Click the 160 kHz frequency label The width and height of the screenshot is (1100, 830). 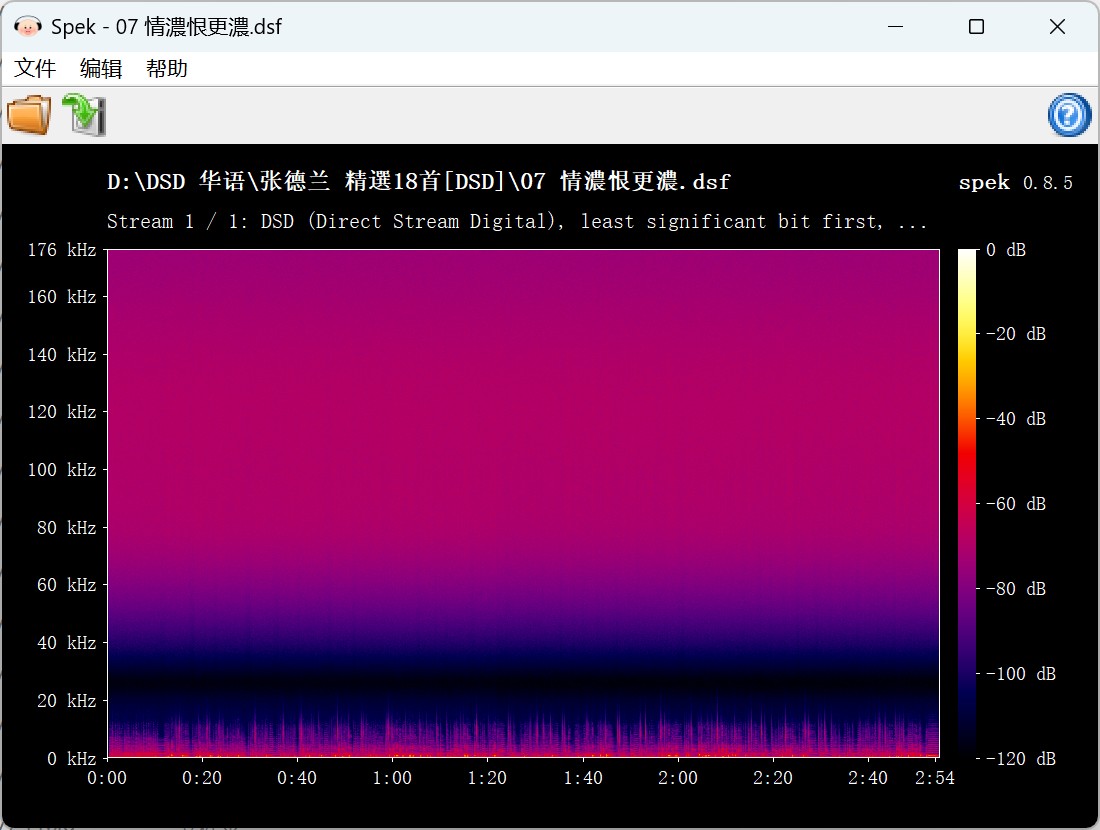point(62,297)
